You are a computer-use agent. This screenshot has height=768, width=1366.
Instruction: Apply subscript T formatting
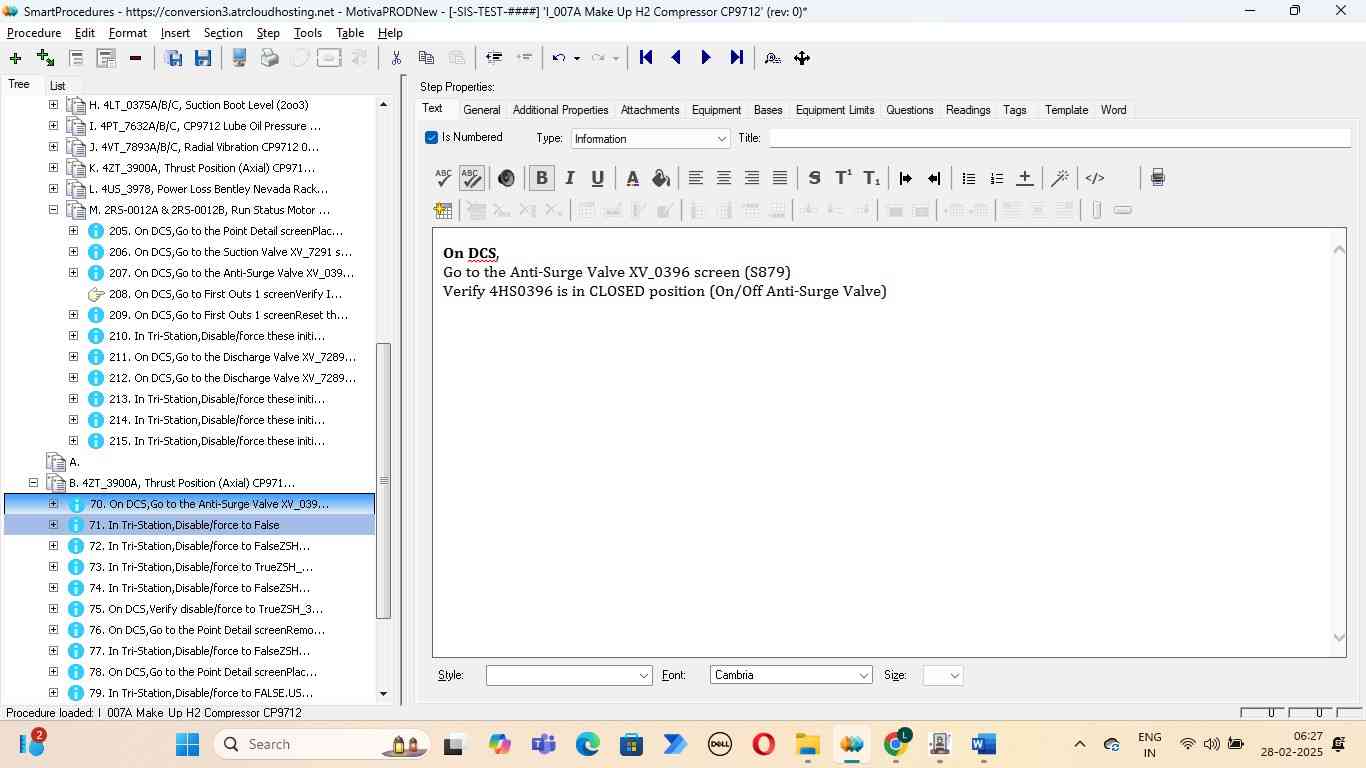(871, 178)
